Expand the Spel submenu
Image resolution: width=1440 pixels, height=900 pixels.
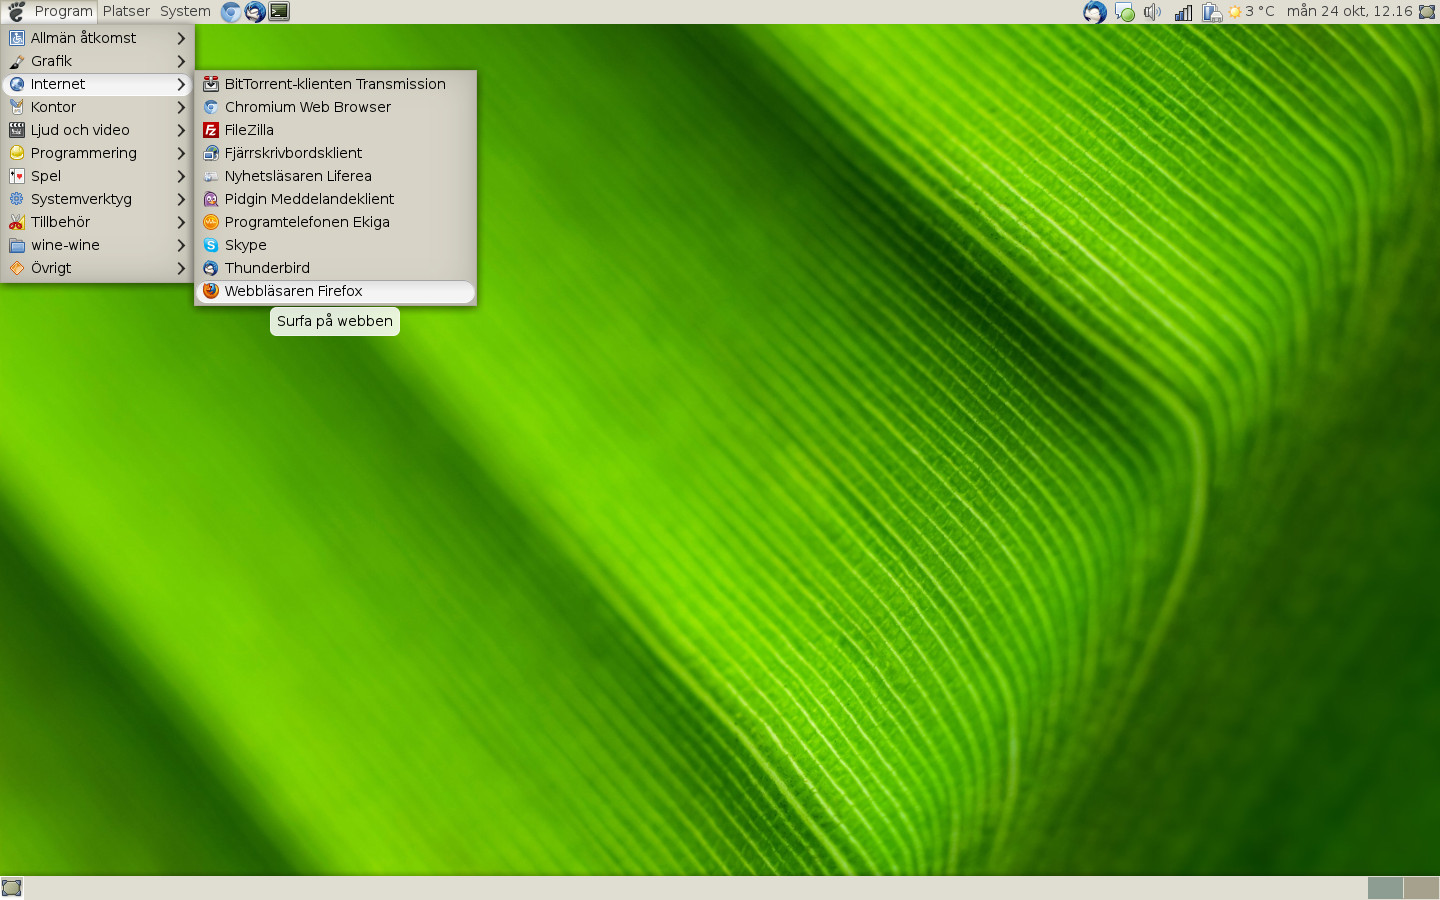tap(98, 176)
